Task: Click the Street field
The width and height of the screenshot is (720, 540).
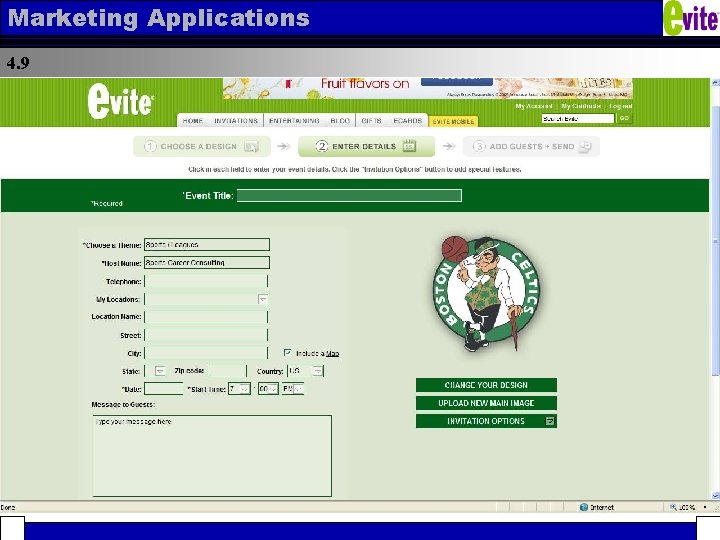Action: 206,335
